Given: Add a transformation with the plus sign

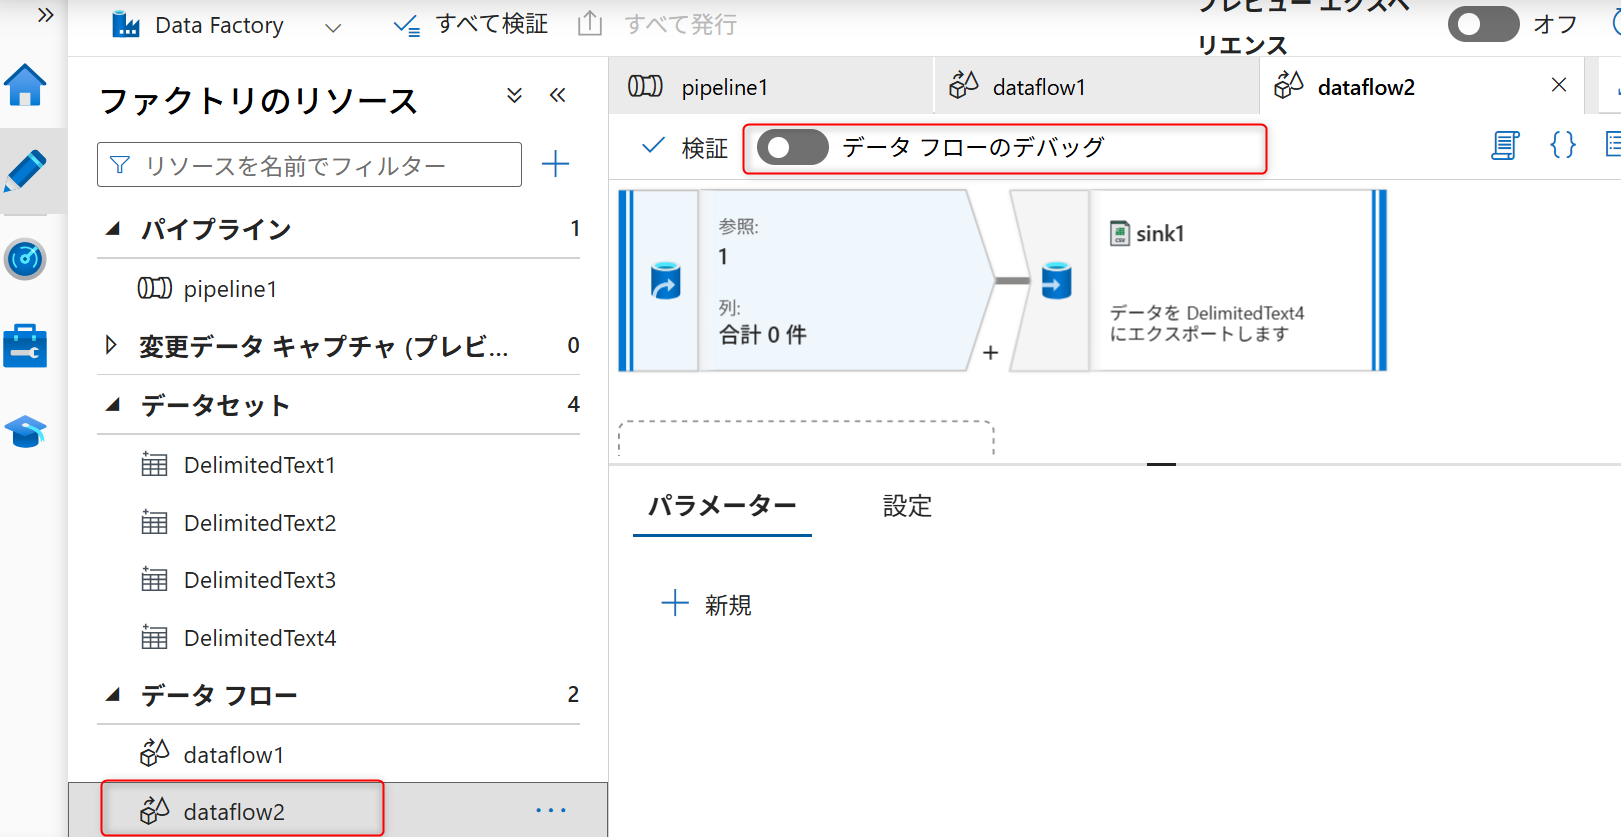Looking at the screenshot, I should (x=991, y=353).
